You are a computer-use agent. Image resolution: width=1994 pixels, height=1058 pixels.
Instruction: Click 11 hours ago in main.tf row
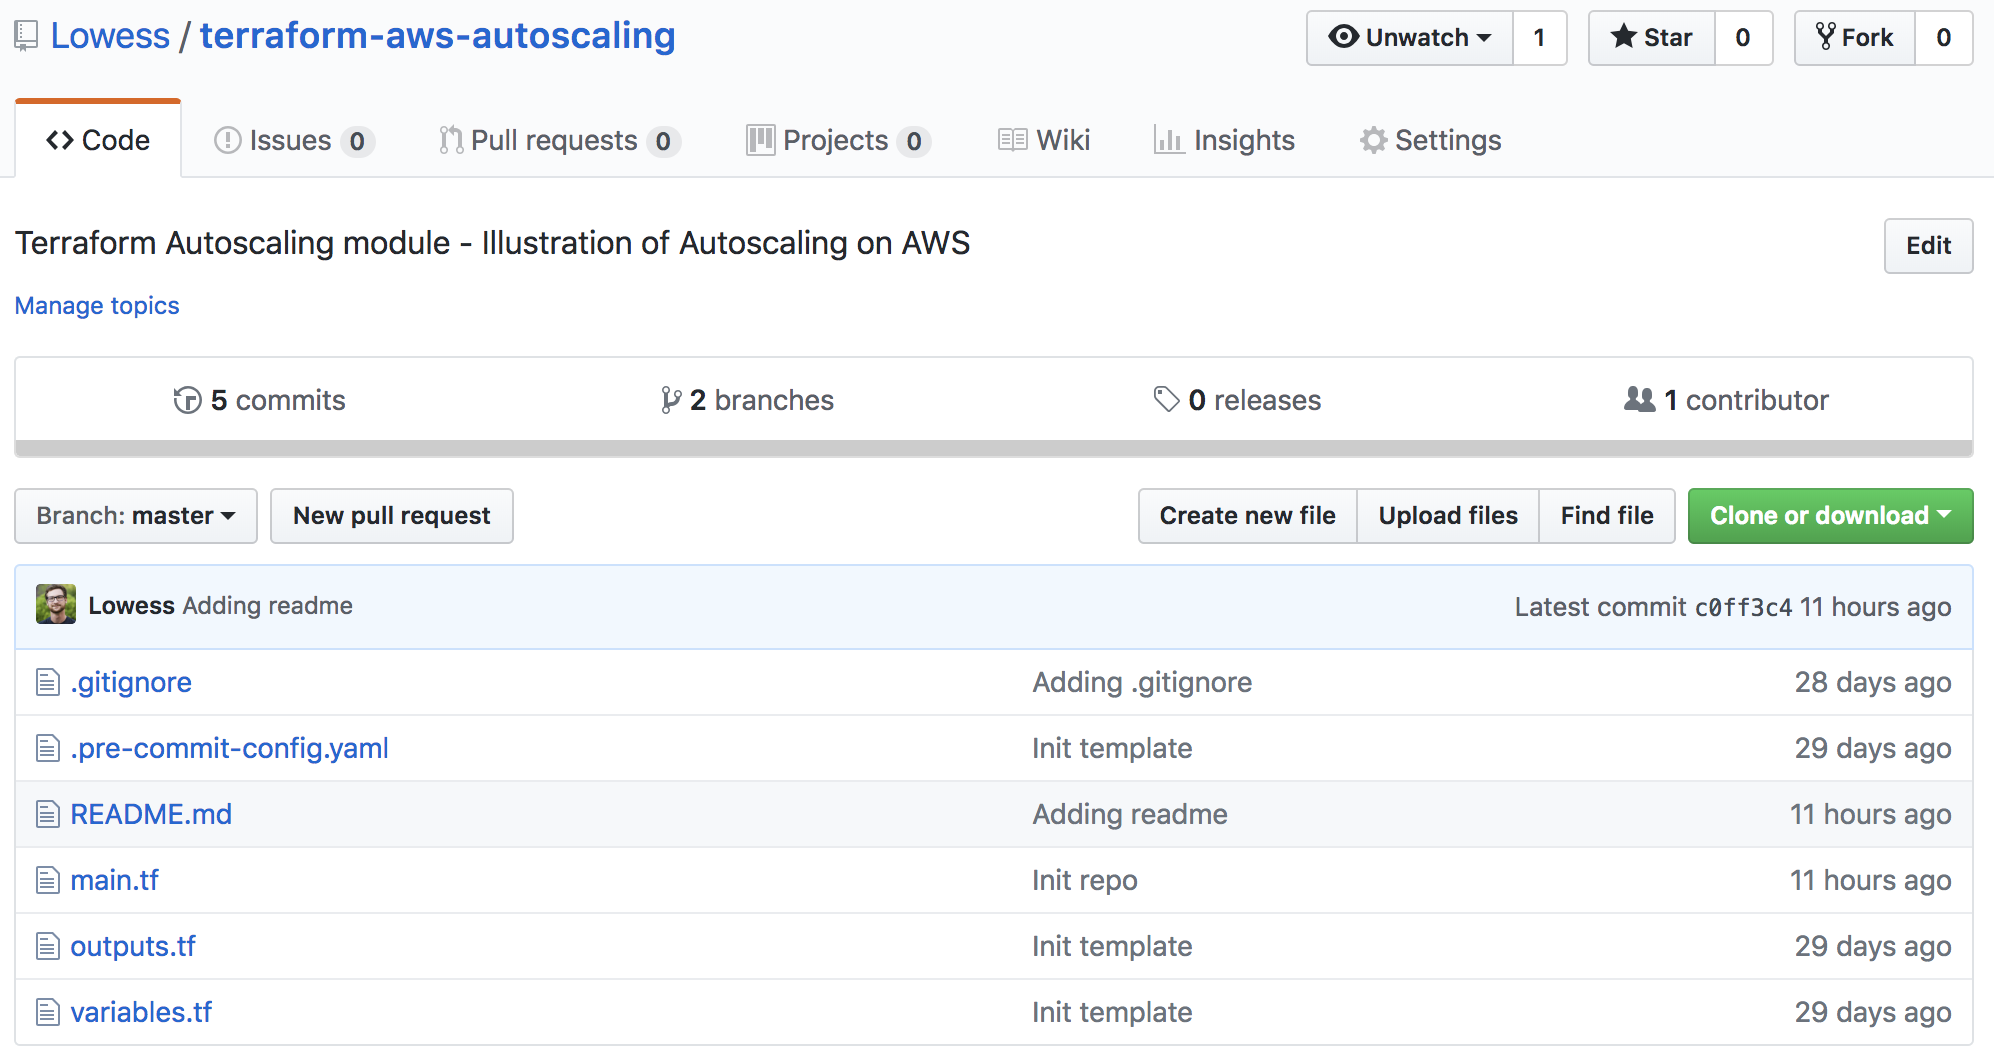1871,880
